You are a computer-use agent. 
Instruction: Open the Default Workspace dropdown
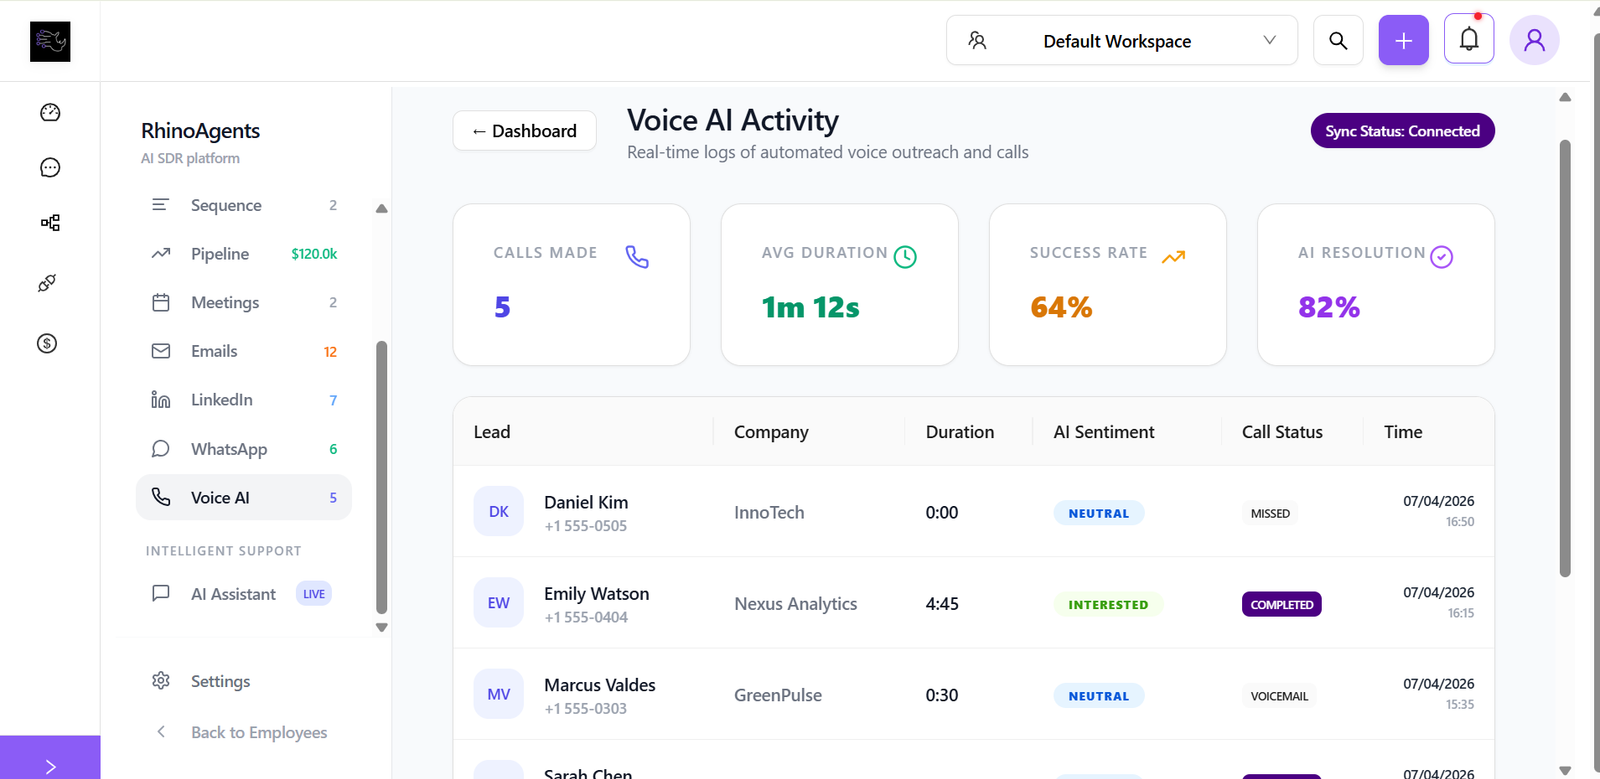(1122, 41)
